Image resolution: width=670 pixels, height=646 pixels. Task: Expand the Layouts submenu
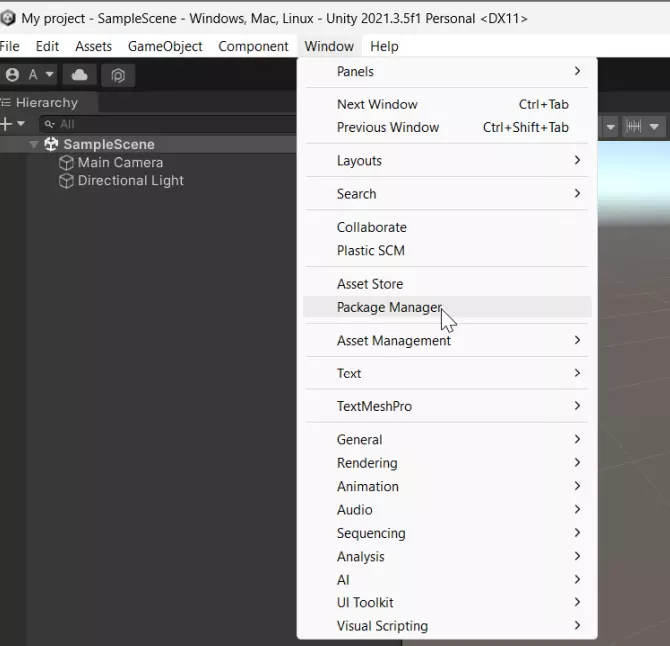click(447, 161)
